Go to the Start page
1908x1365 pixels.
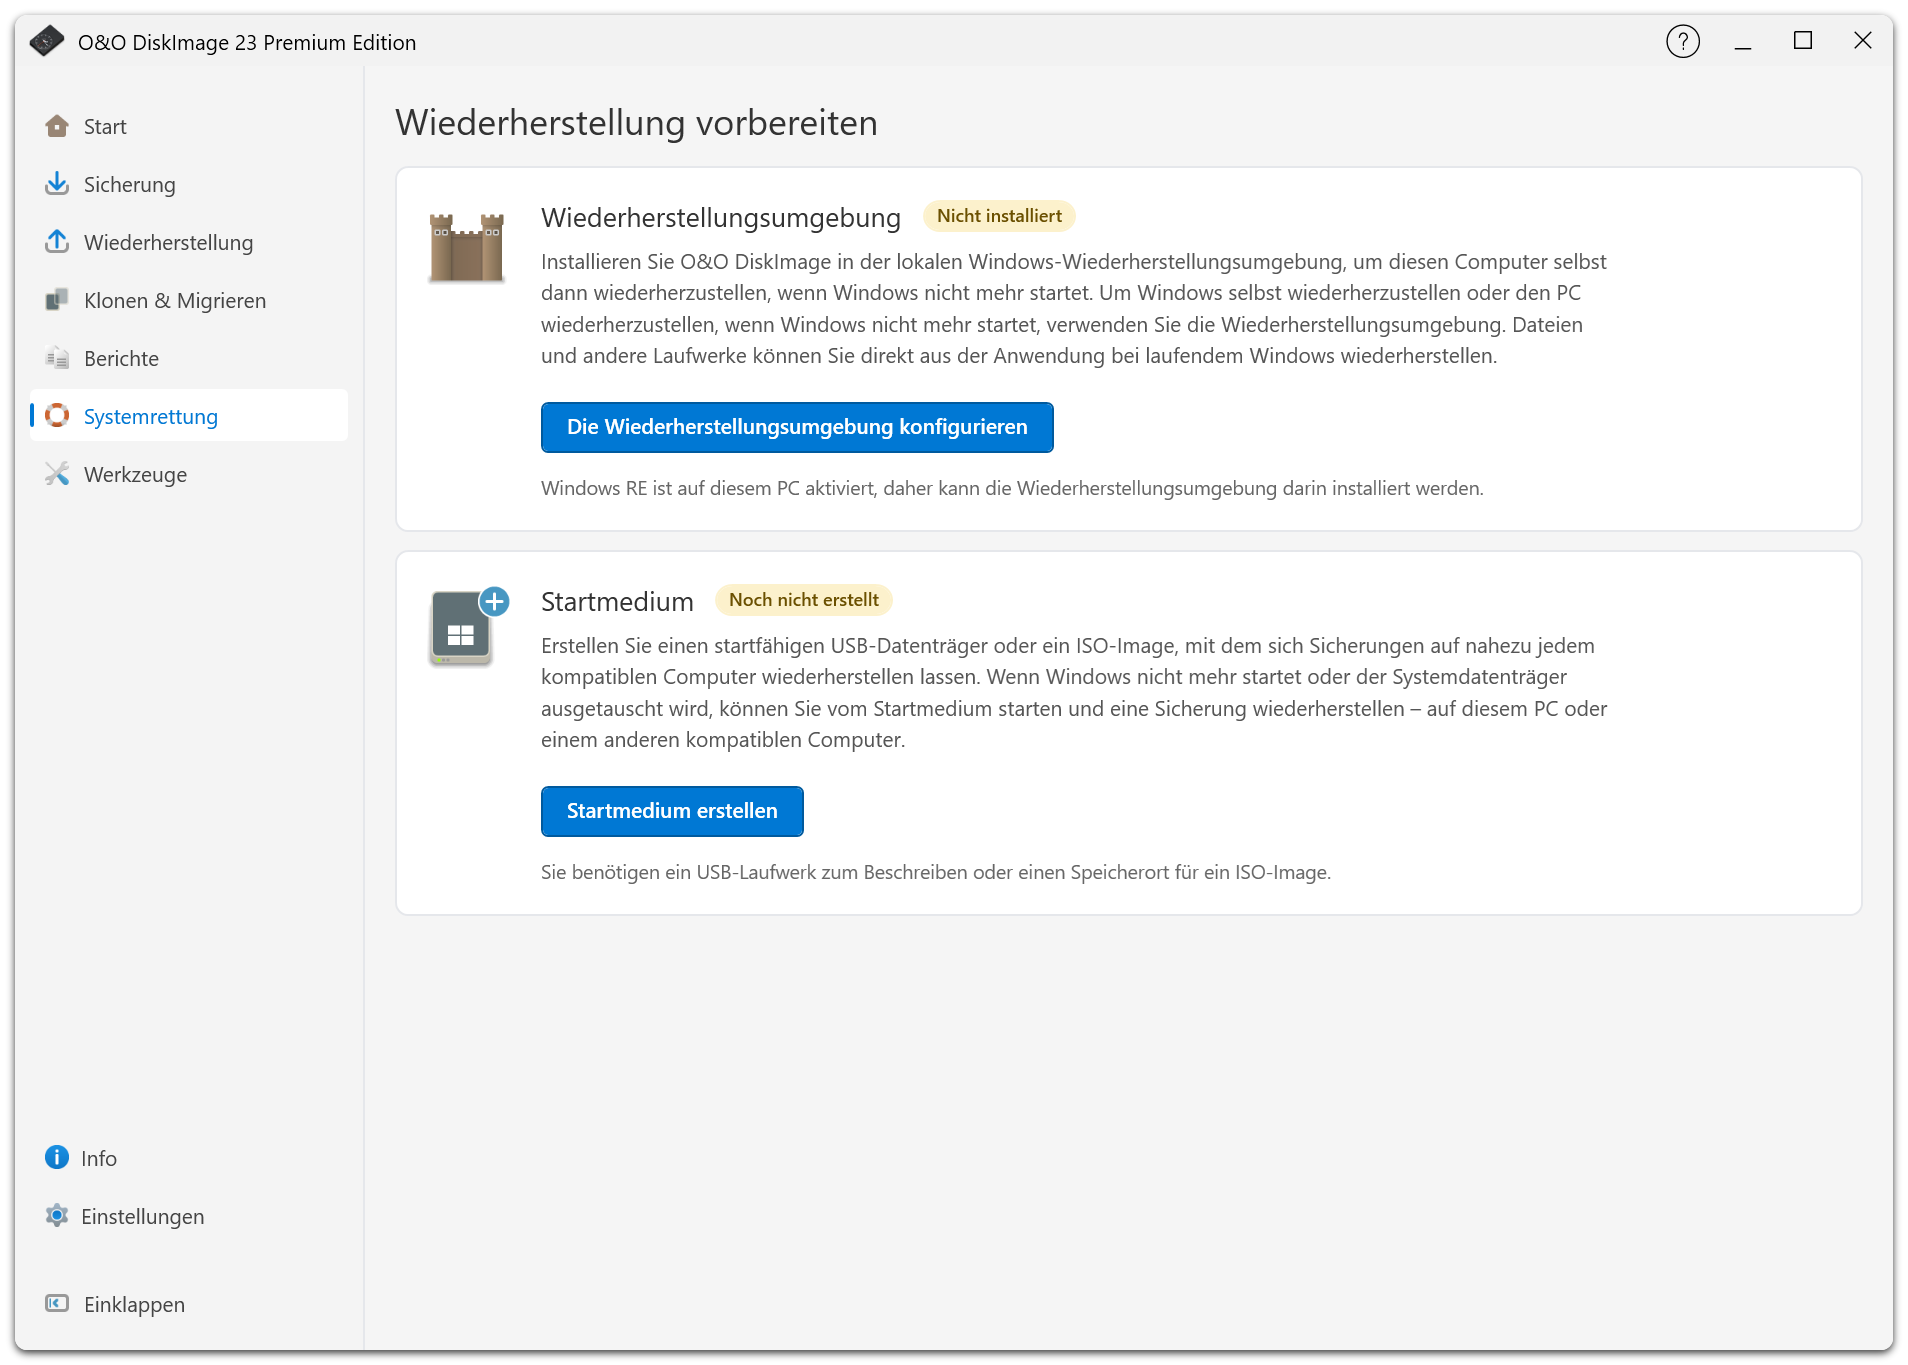coord(189,126)
